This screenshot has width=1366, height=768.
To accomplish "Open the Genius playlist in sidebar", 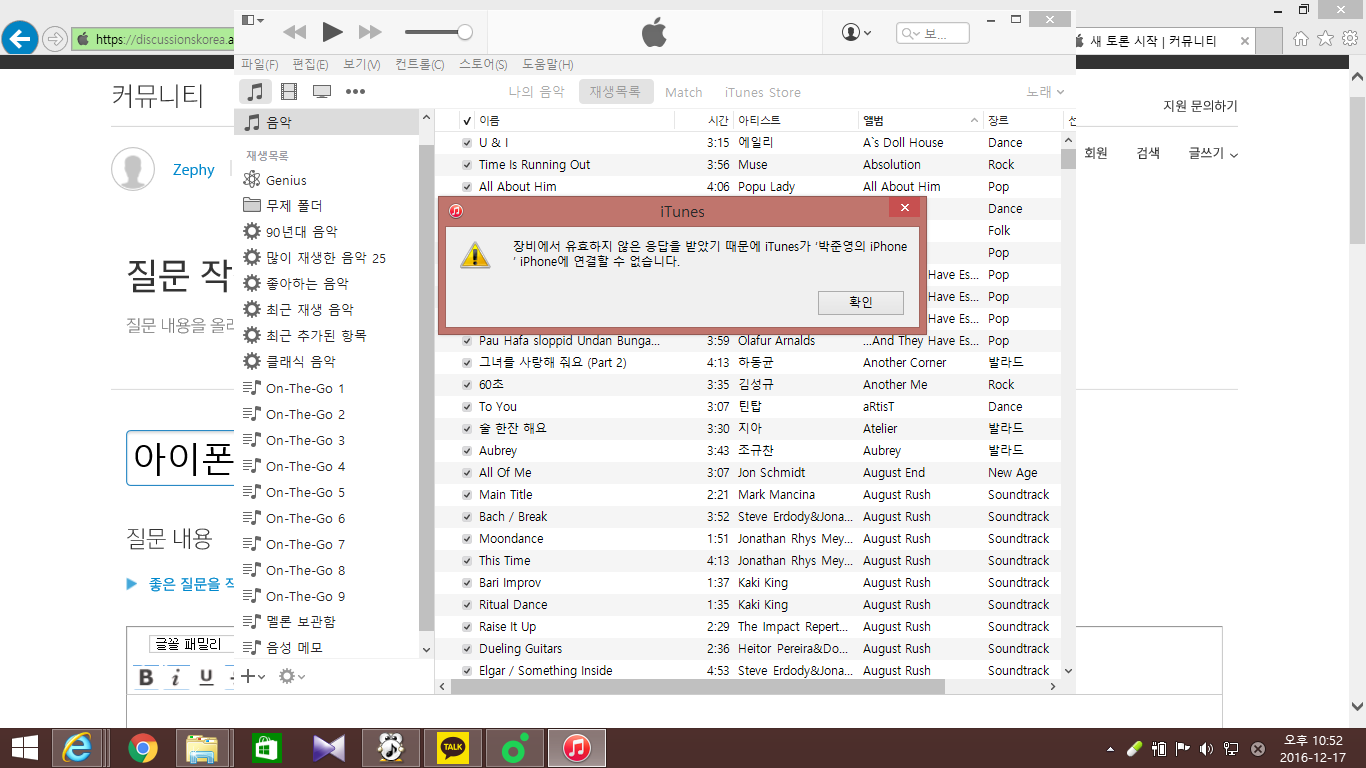I will [286, 180].
